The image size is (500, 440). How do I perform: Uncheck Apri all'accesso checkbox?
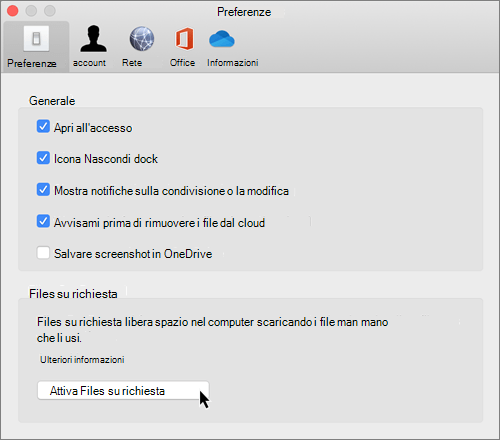pyautogui.click(x=43, y=127)
